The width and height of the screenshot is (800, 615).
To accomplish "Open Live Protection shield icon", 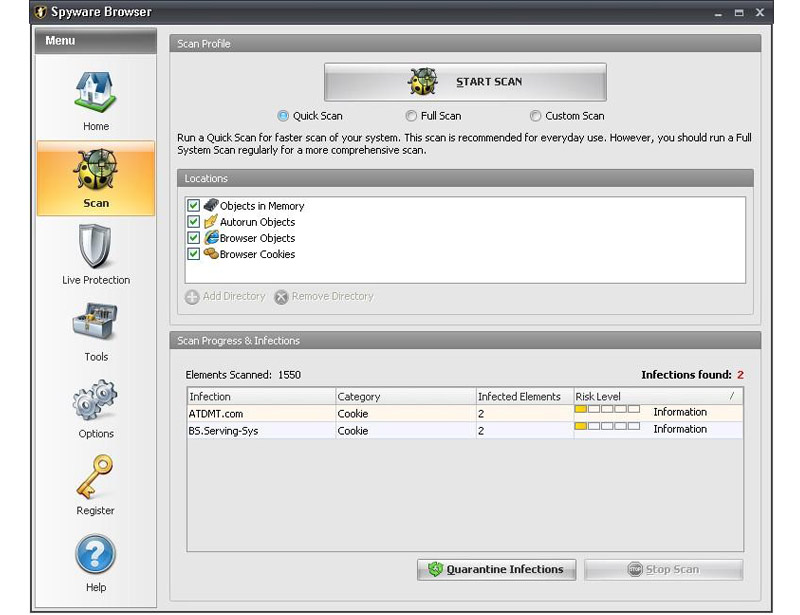I will [x=96, y=247].
